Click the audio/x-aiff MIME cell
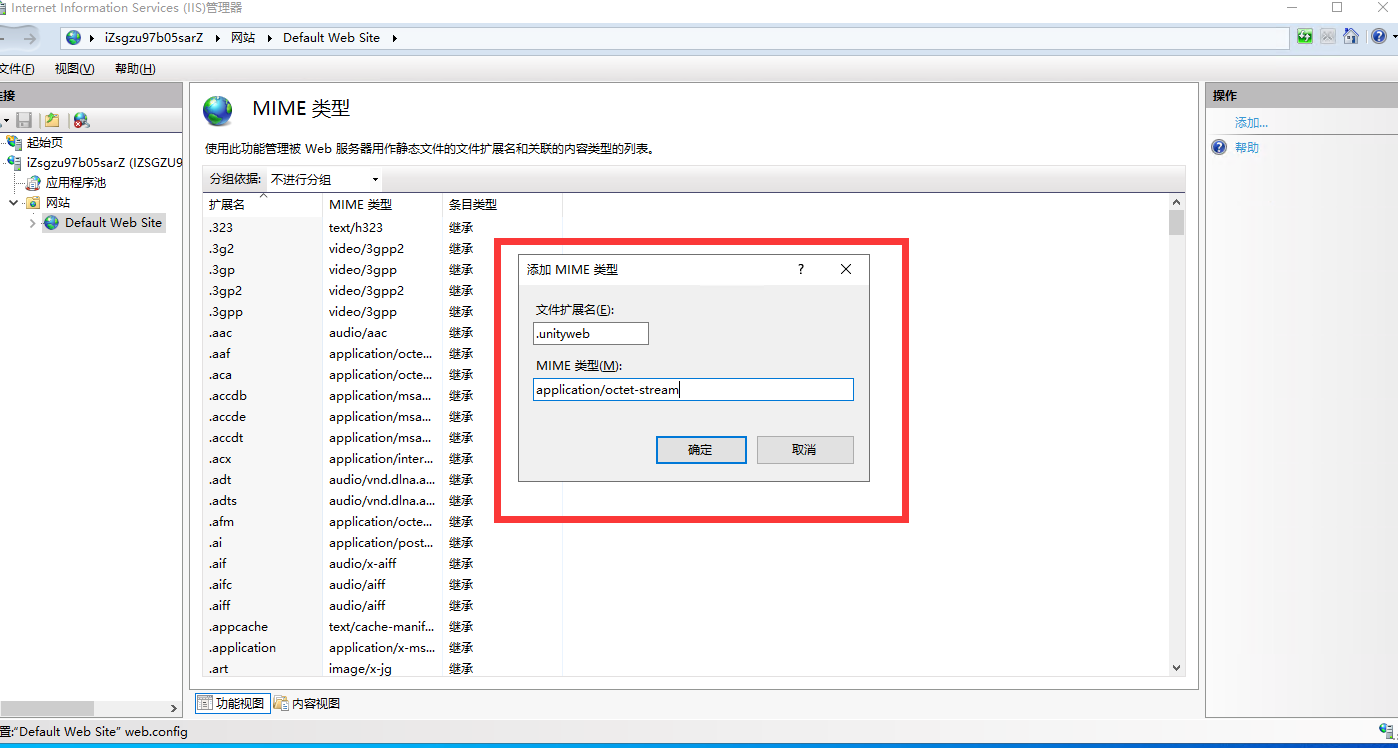Screen dimensions: 1398x748 363,564
